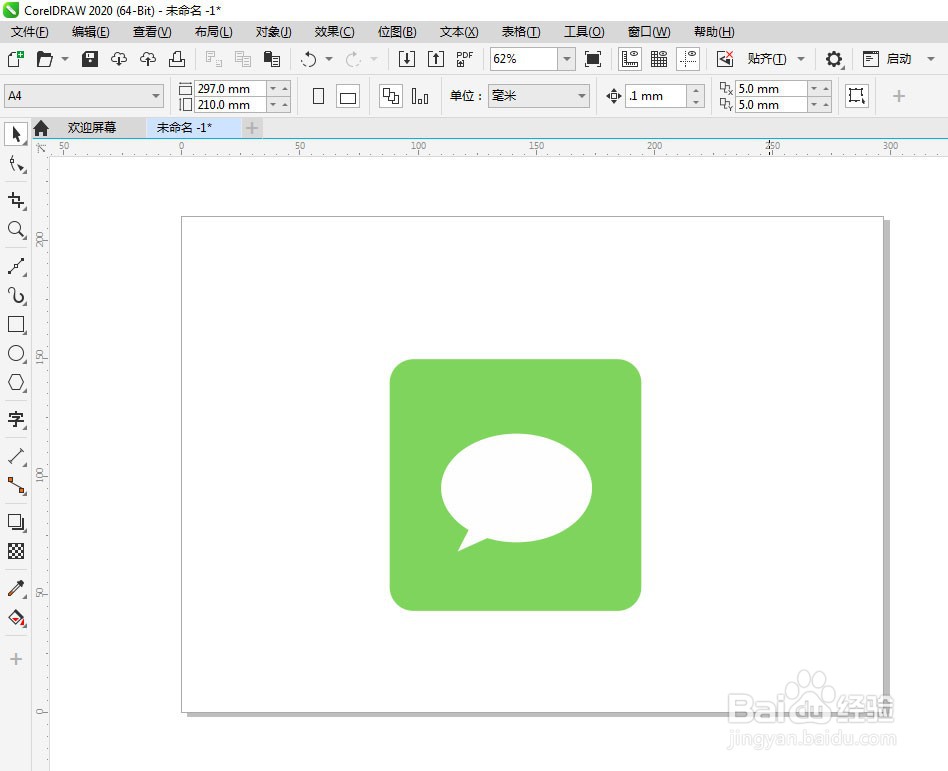The image size is (948, 771).
Task: Select the Text tool
Action: pyautogui.click(x=16, y=419)
